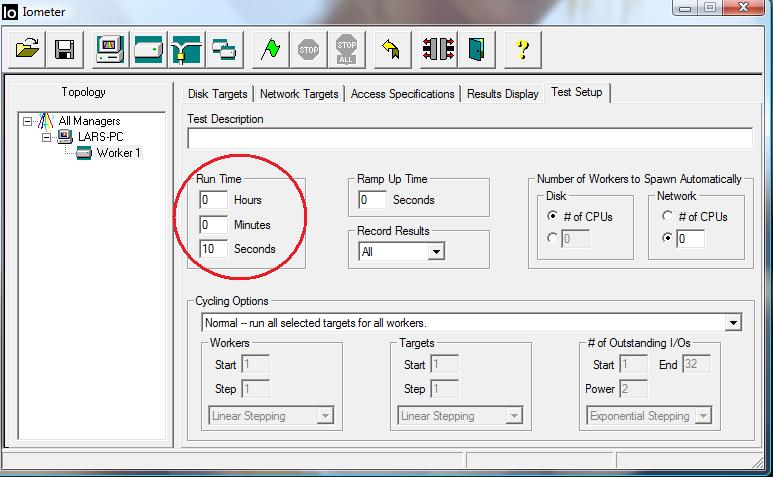
Task: Open the About/help question mark icon
Action: point(523,49)
